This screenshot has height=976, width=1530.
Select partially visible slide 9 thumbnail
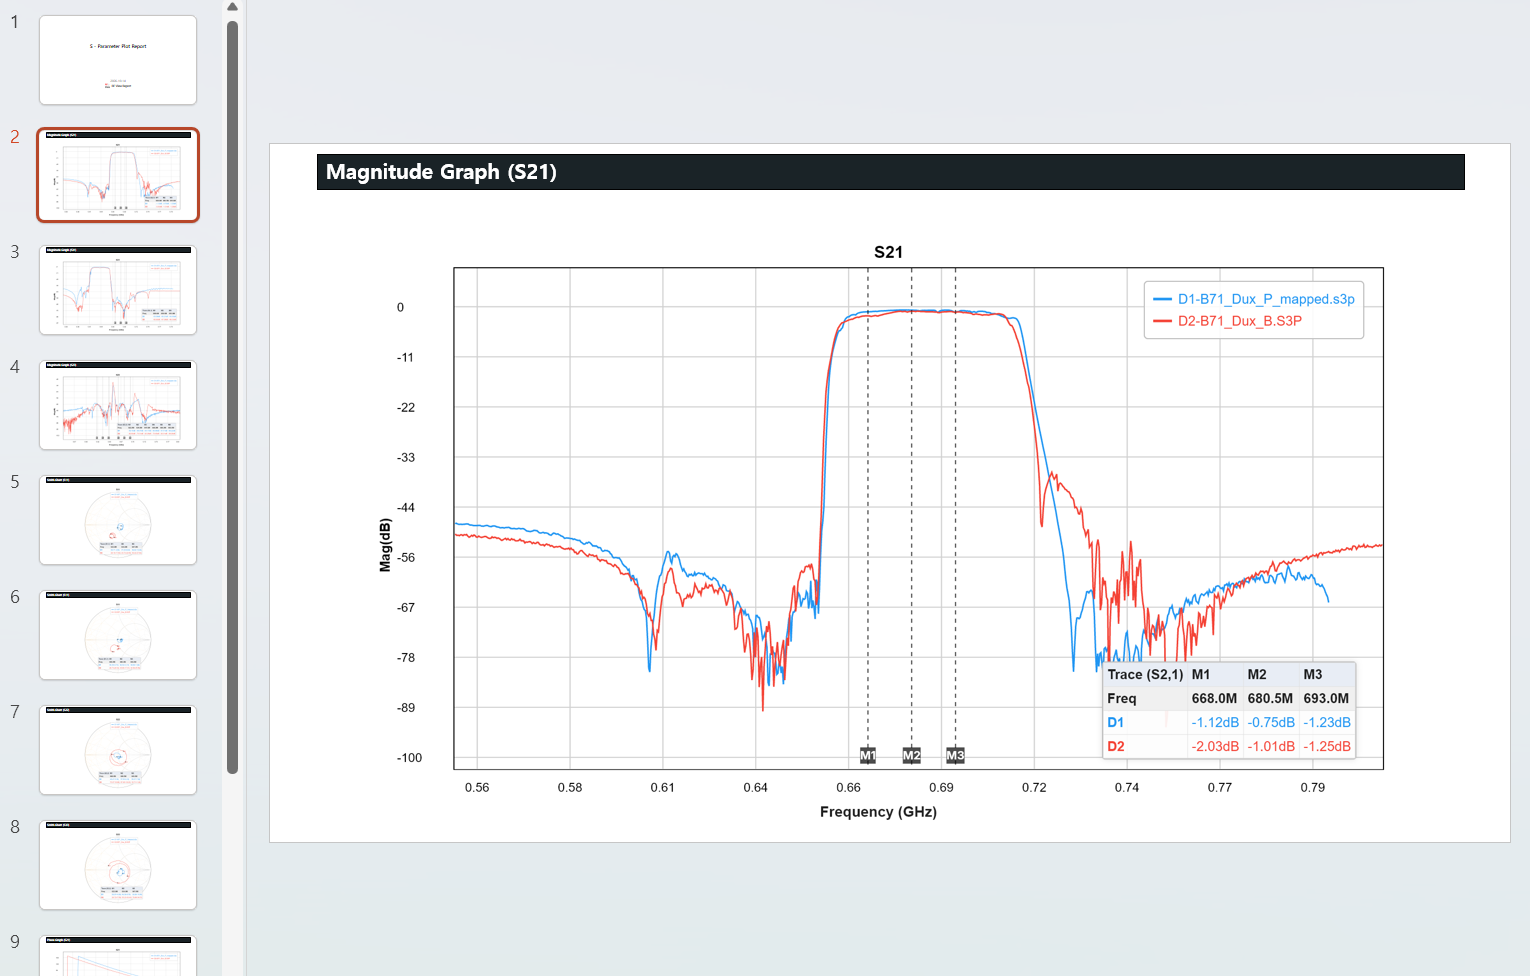pos(118,955)
